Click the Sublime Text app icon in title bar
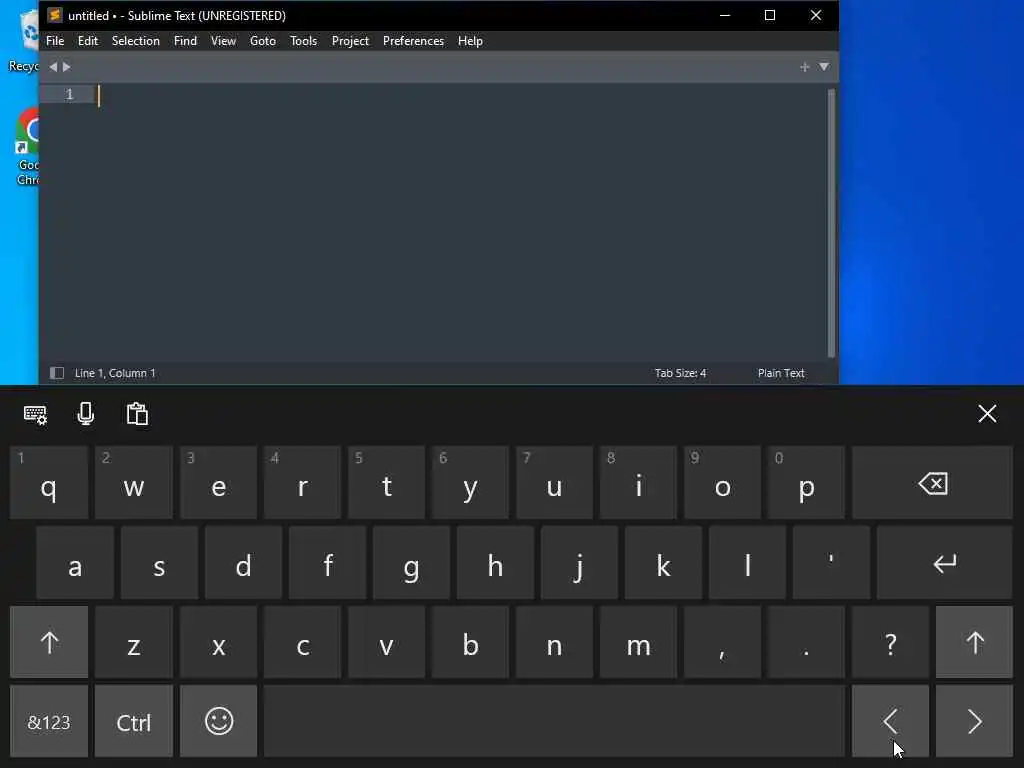The height and width of the screenshot is (768, 1024). tap(55, 14)
